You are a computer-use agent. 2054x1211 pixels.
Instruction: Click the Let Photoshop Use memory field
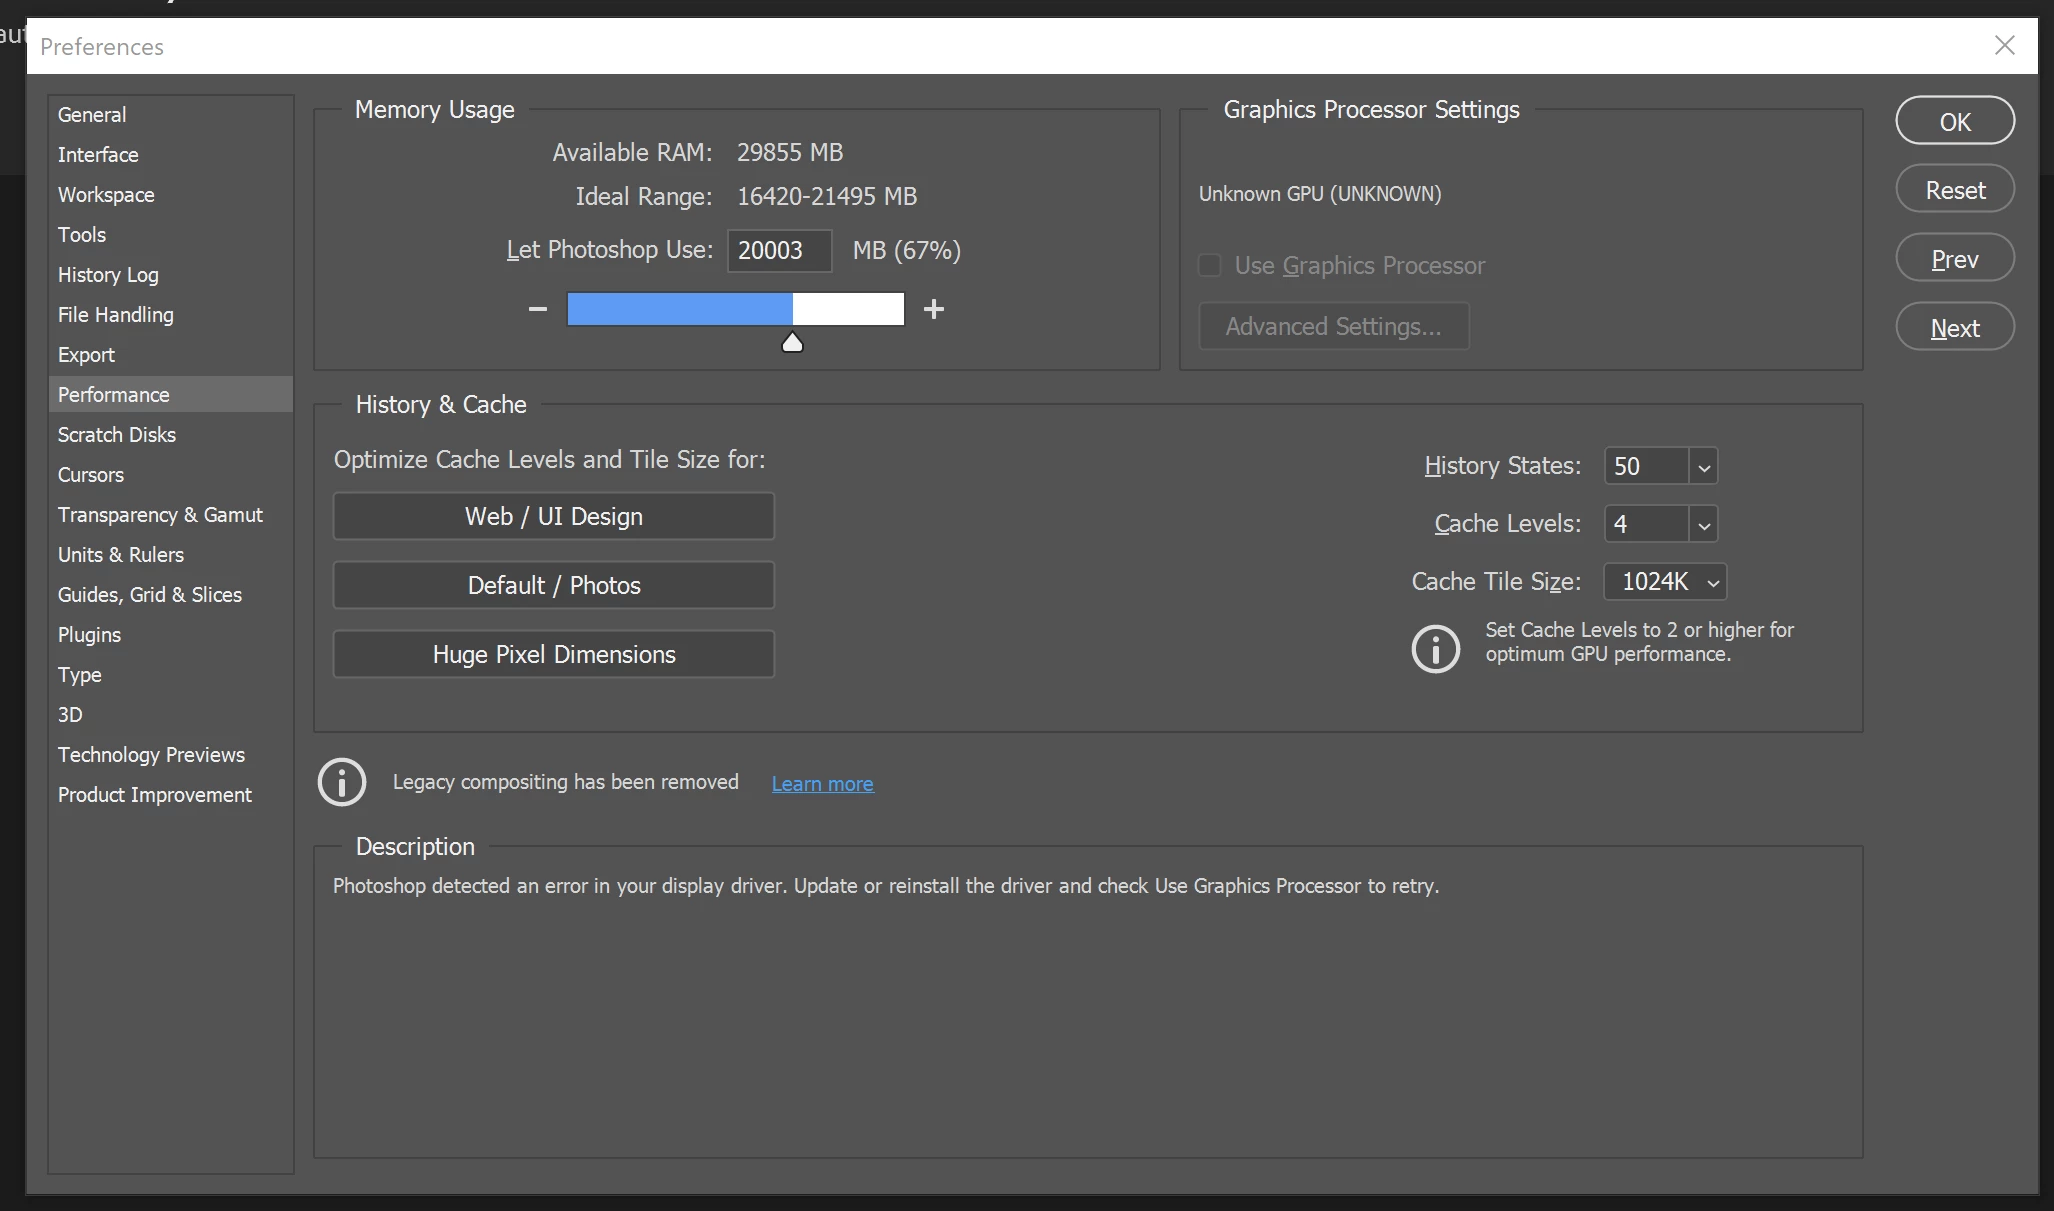pyautogui.click(x=778, y=250)
